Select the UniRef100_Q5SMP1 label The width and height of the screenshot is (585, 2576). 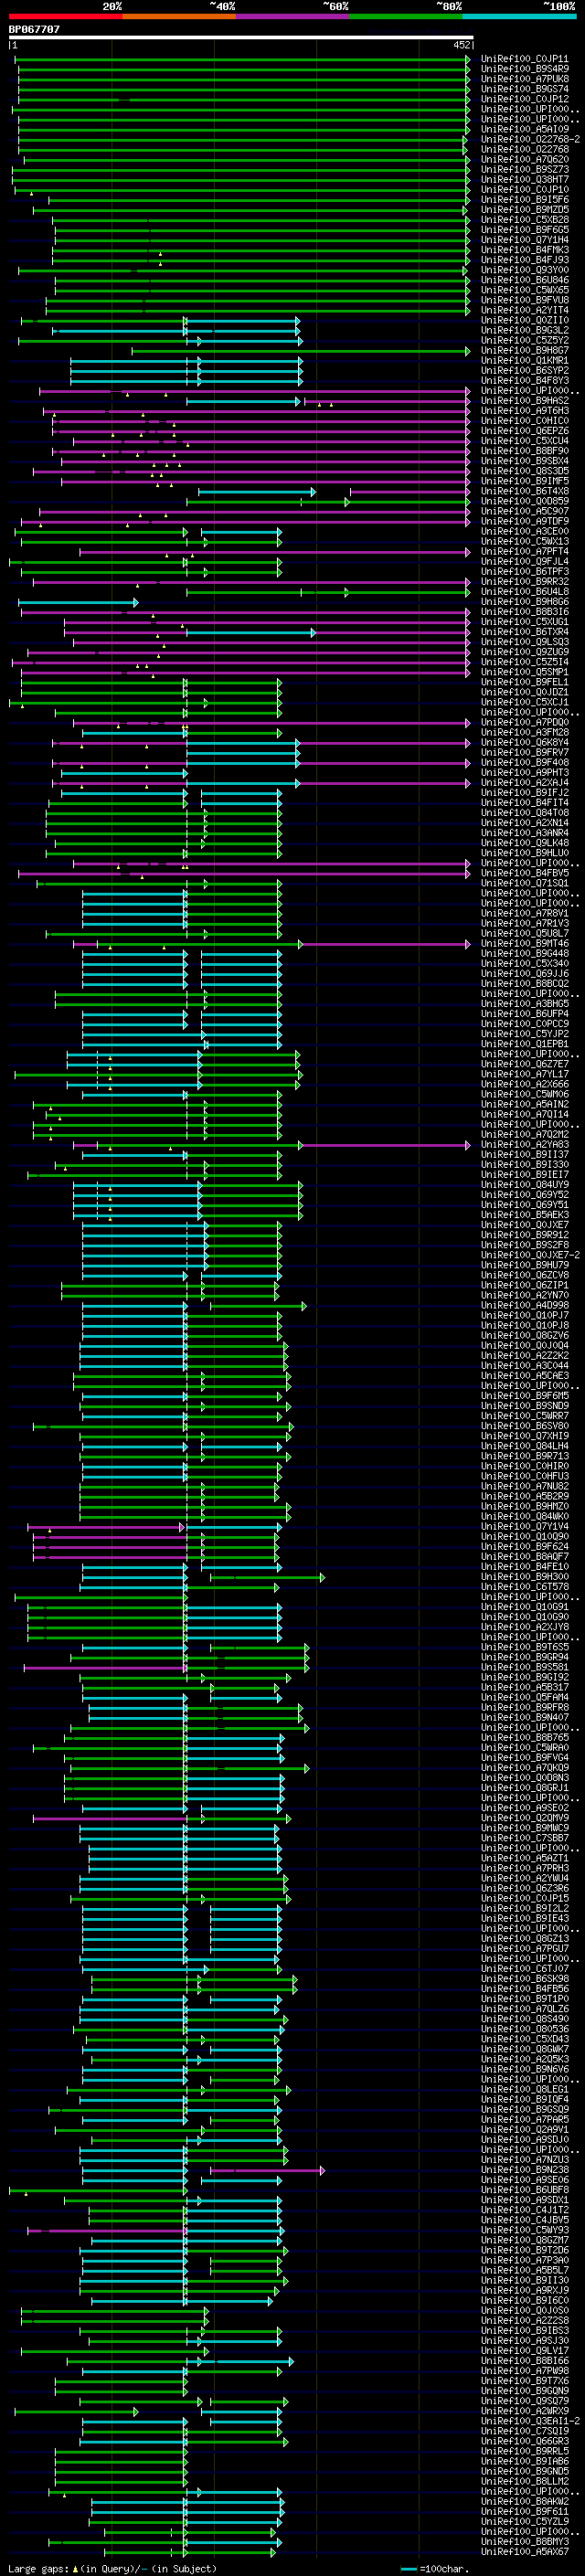[x=524, y=672]
